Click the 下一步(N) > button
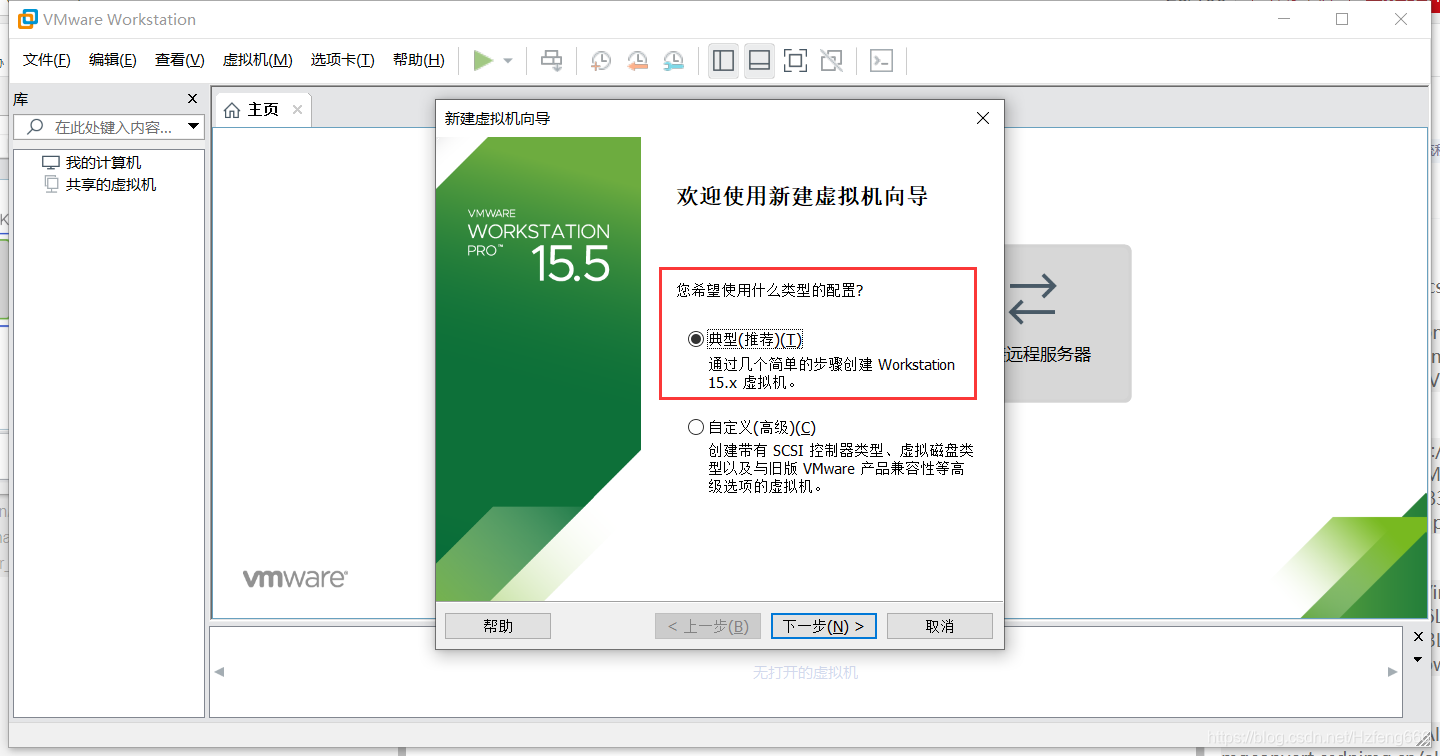Image resolution: width=1440 pixels, height=756 pixels. pyautogui.click(x=824, y=626)
